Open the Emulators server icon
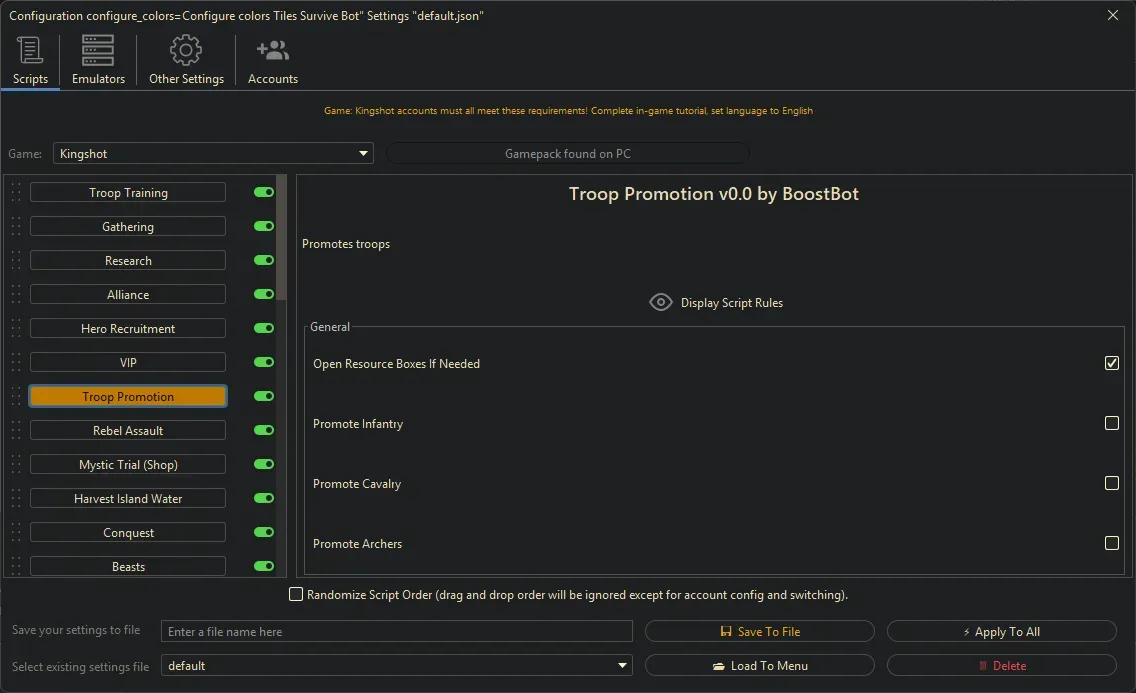This screenshot has height=693, width=1136. 98,51
